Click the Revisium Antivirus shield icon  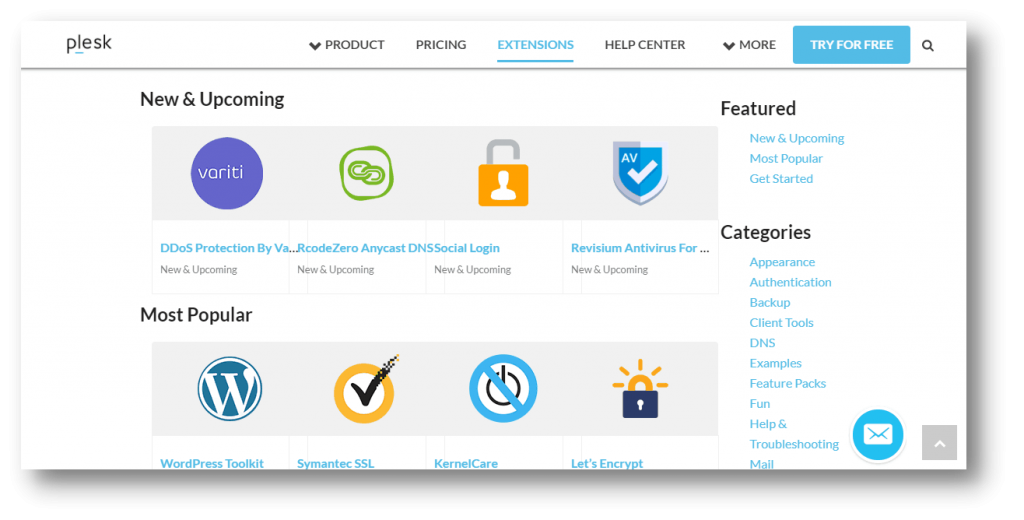pos(640,173)
